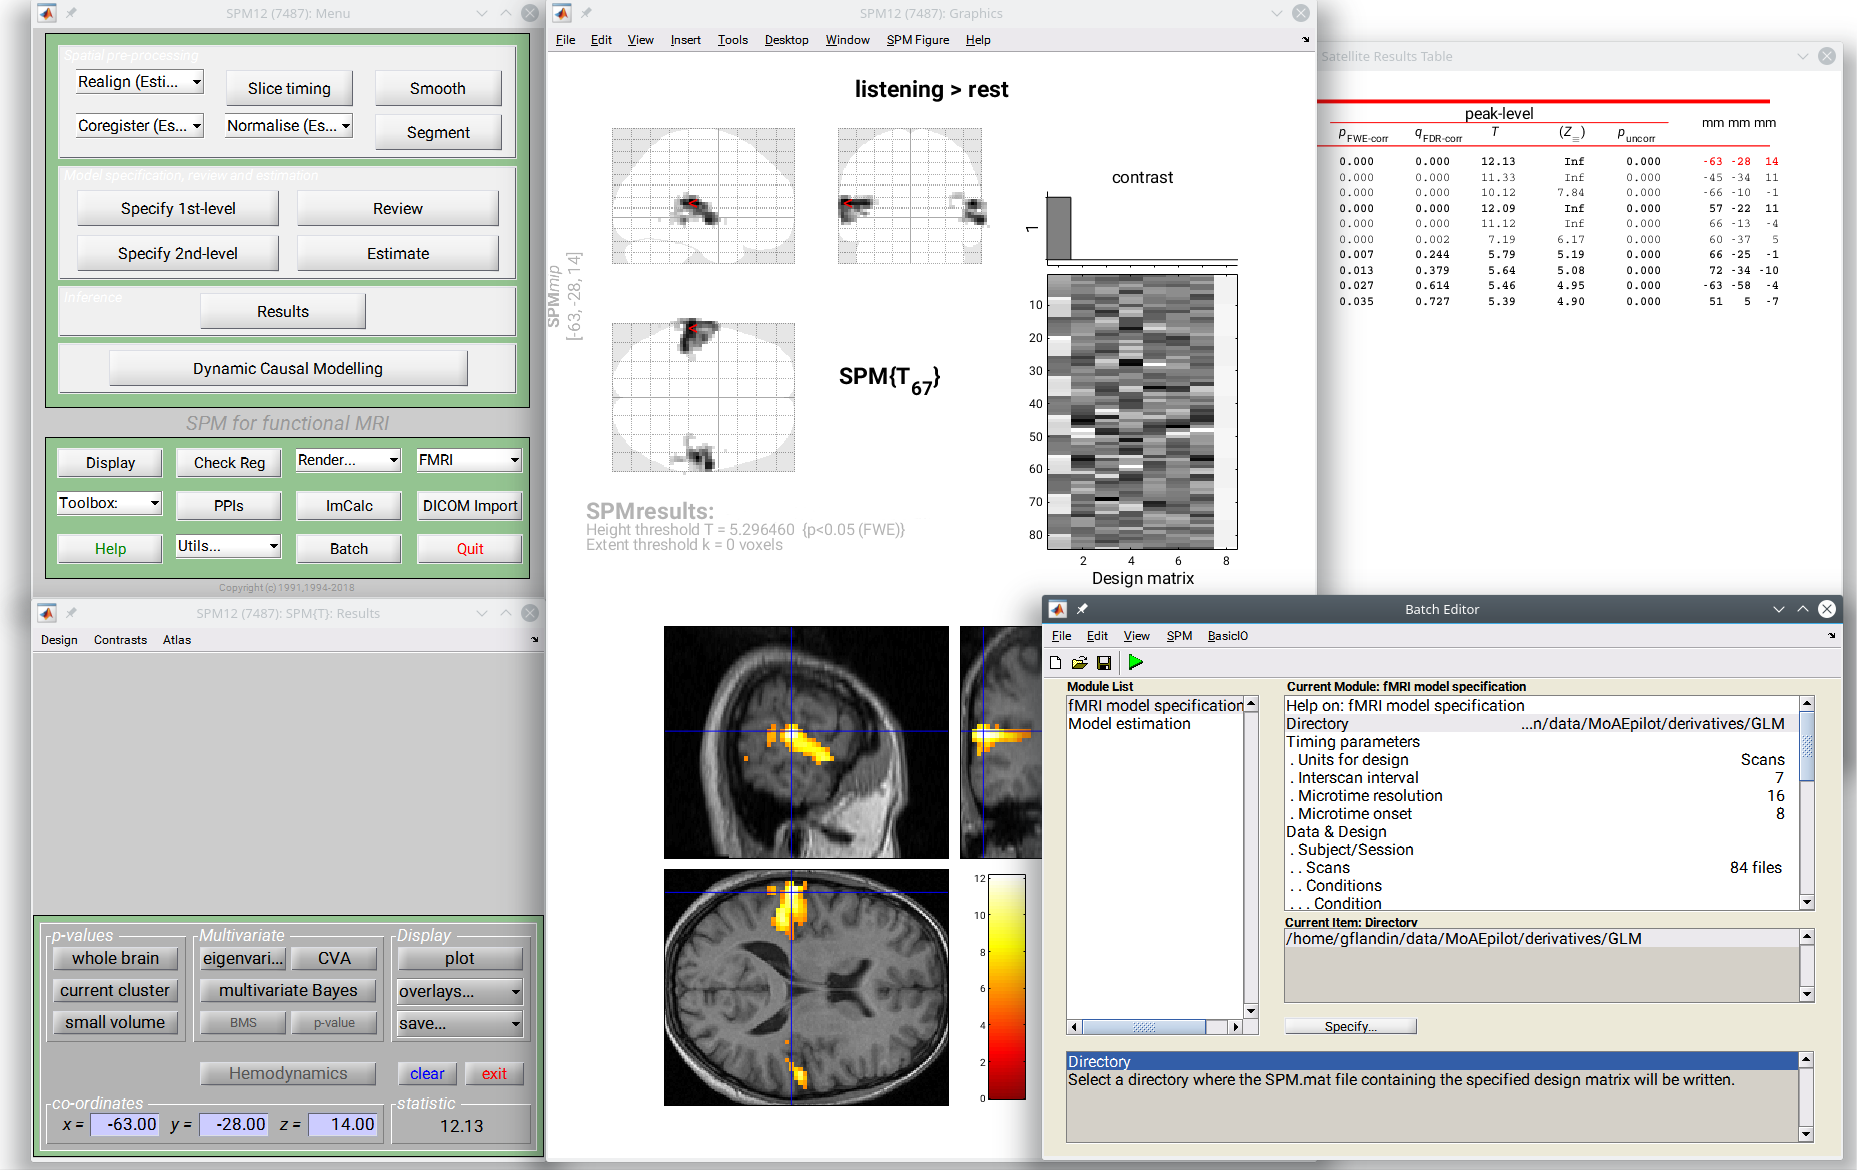The height and width of the screenshot is (1170, 1858).
Task: Click the Specify... button in Batch Editor
Action: 1350,1026
